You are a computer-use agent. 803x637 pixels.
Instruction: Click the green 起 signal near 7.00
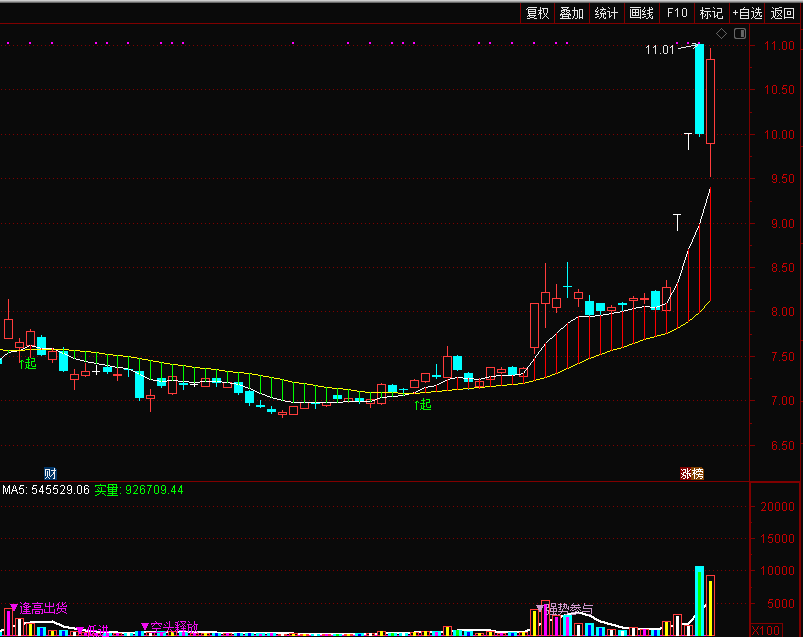(x=423, y=405)
